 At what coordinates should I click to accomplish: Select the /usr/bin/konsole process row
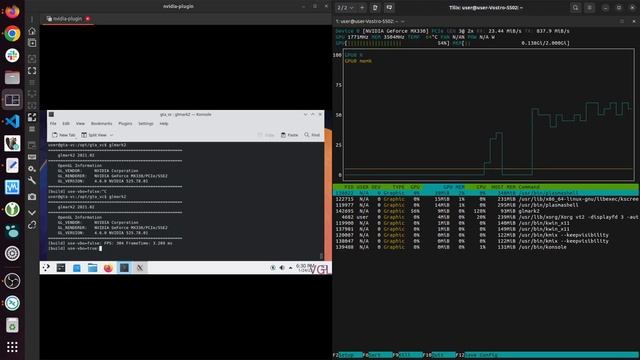(486, 247)
